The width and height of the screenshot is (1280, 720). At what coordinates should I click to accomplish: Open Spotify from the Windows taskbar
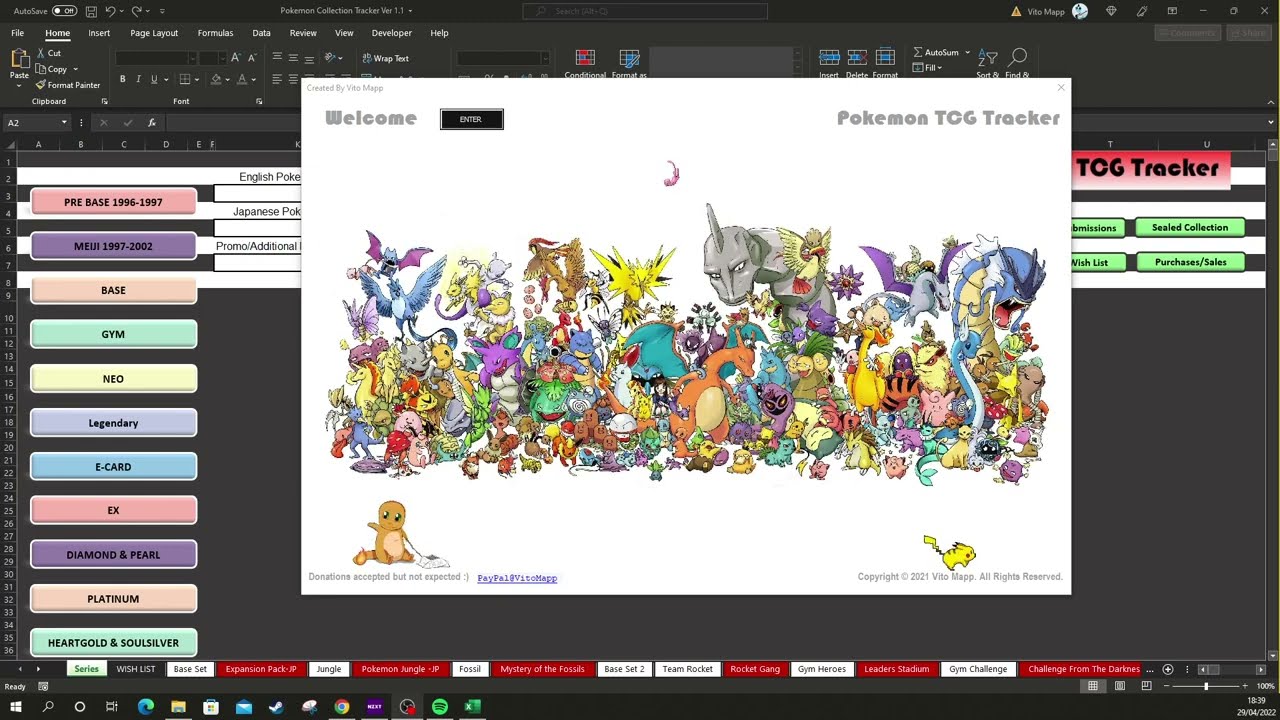coord(440,707)
